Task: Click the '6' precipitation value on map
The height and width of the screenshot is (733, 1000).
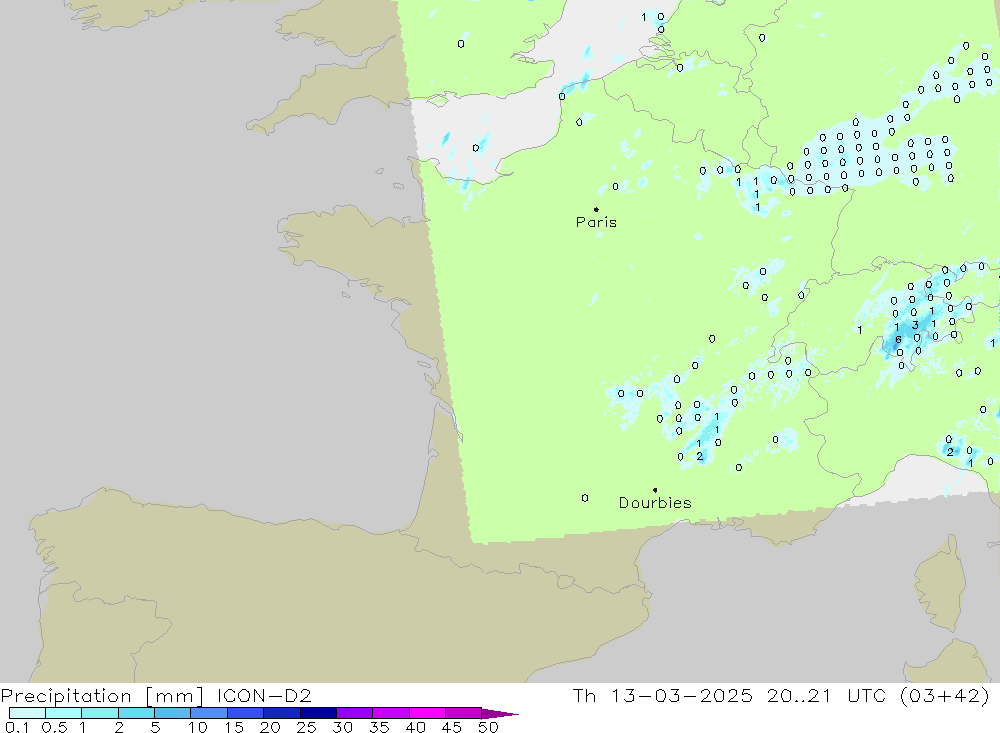Action: [x=898, y=339]
